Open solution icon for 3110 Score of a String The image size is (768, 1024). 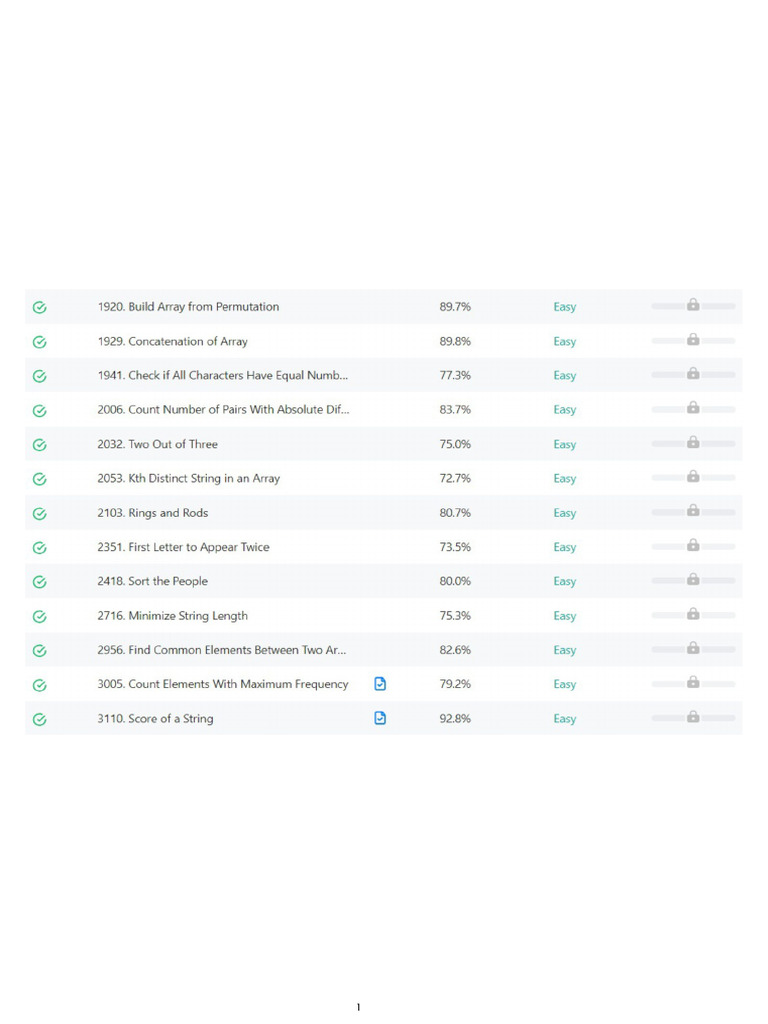click(x=380, y=718)
